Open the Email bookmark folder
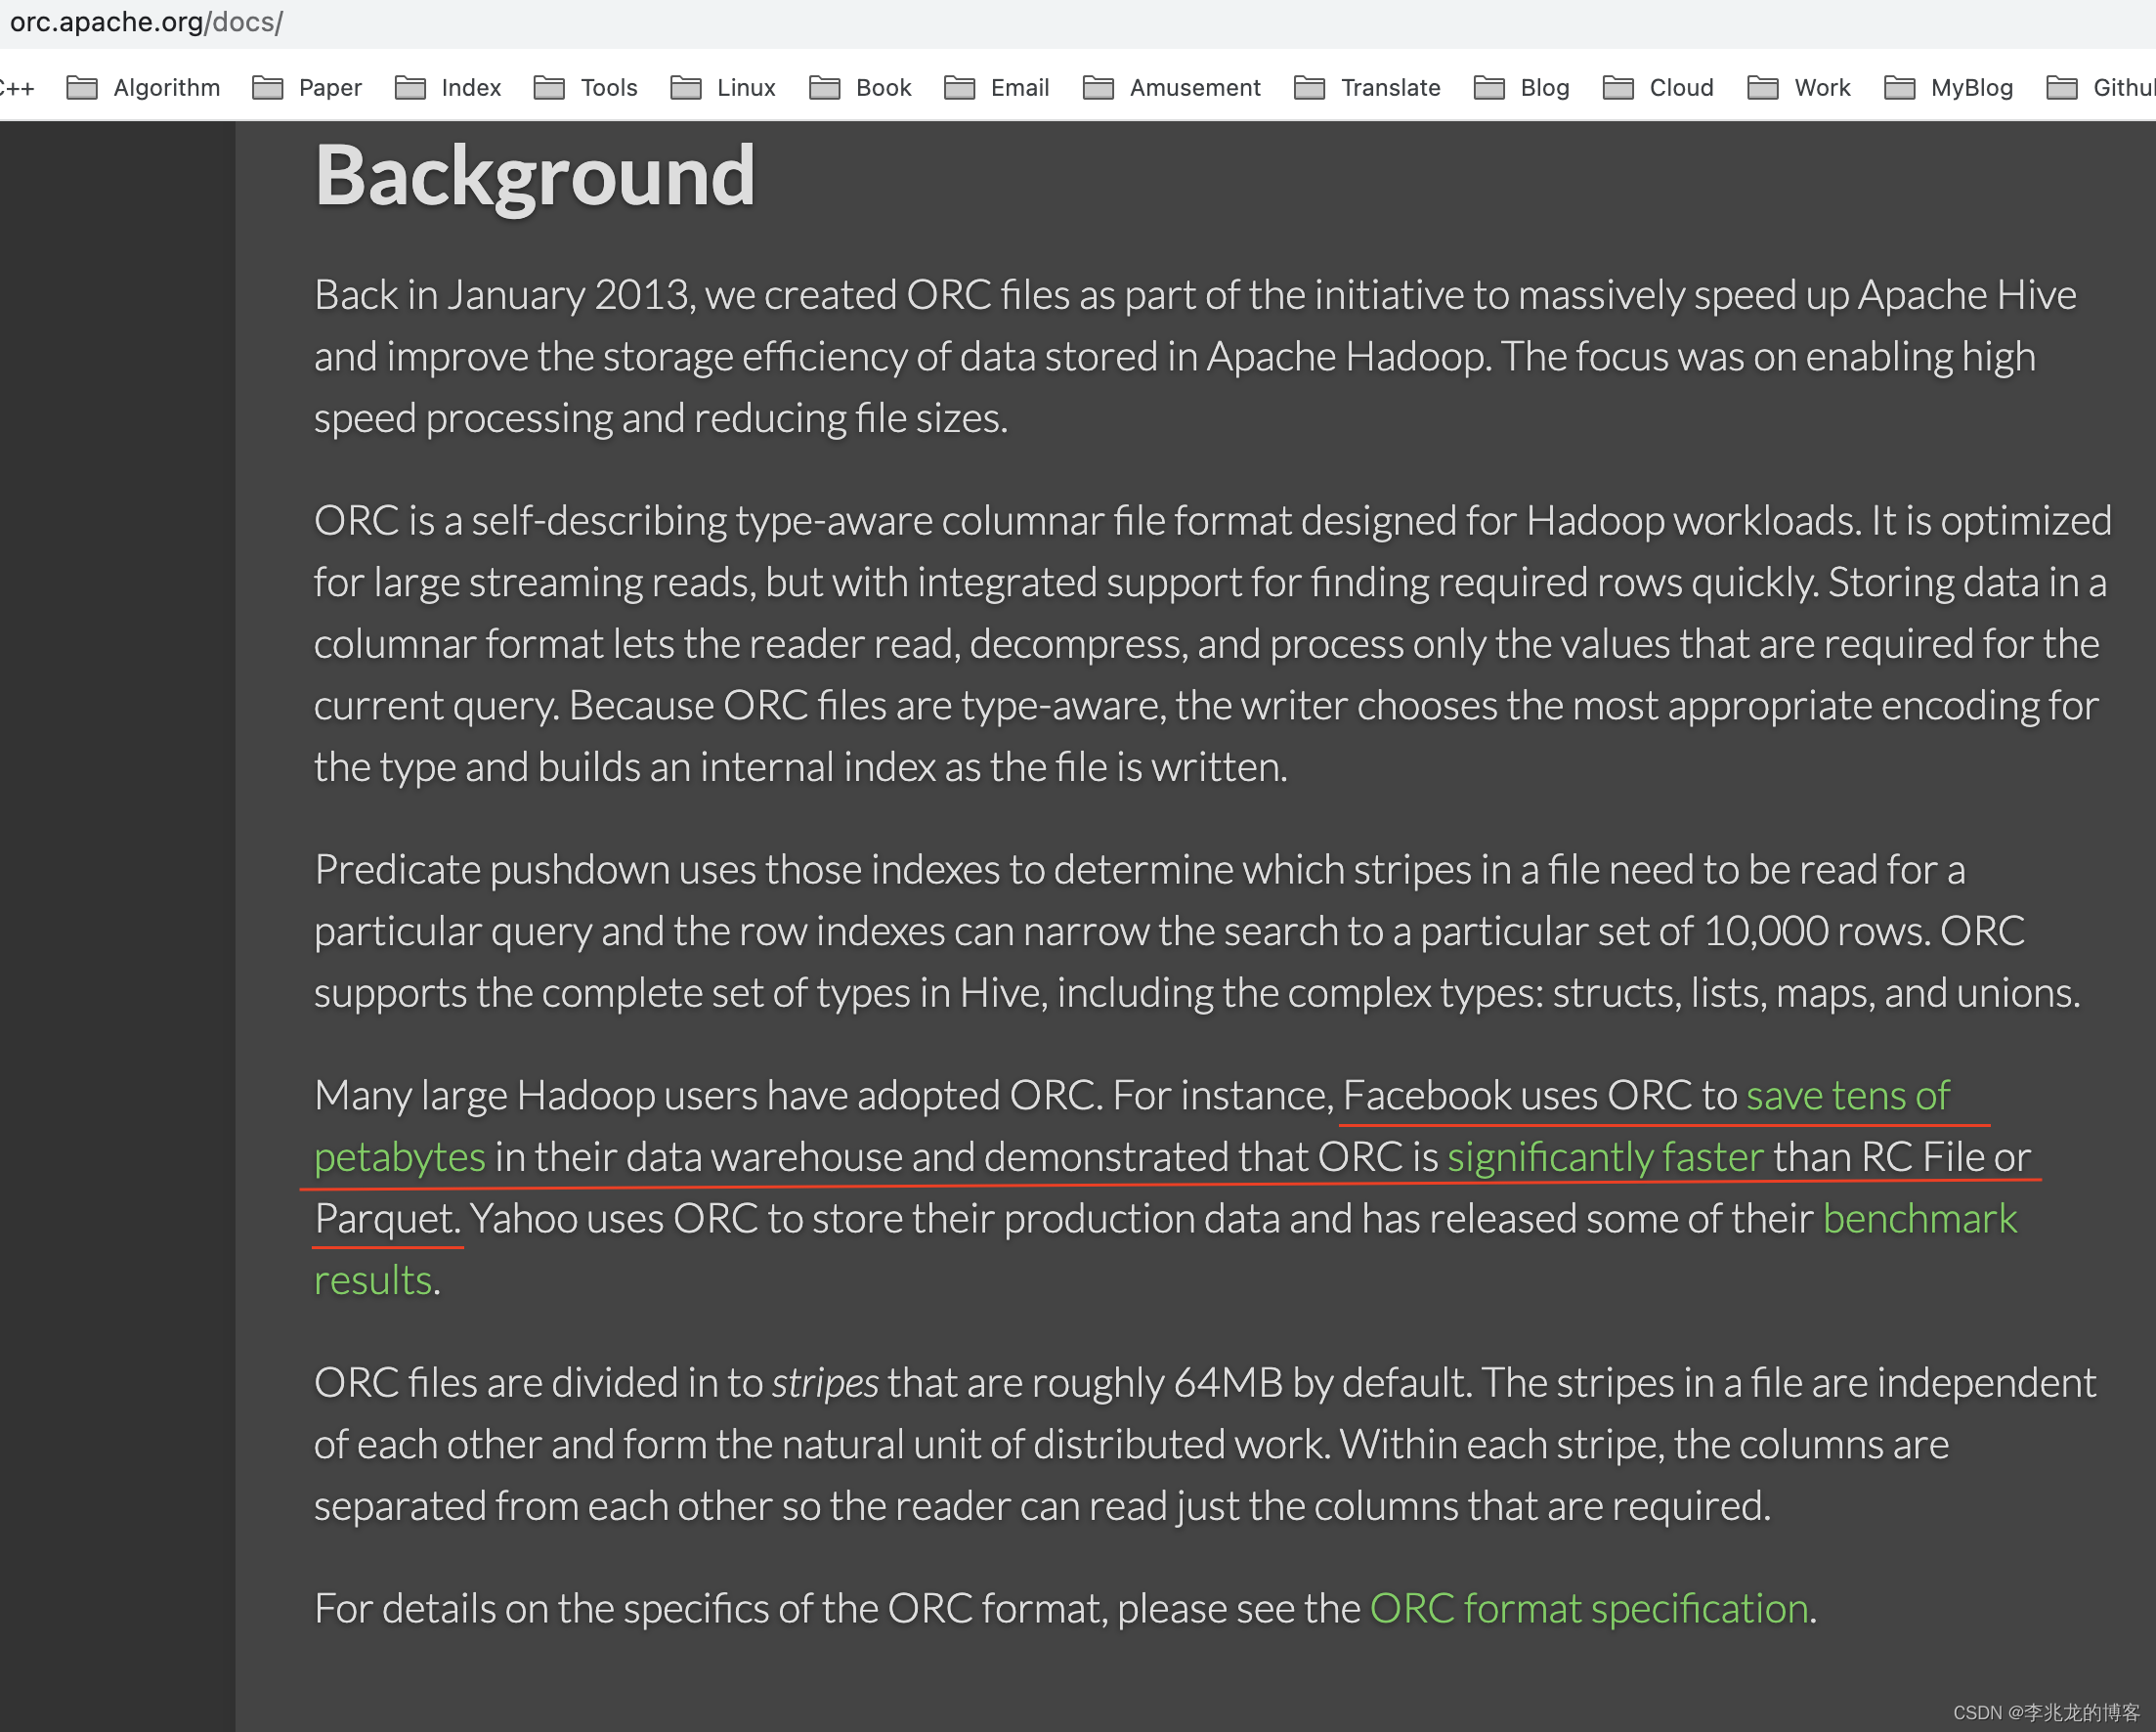Screen dimensions: 2156x1732 (996, 88)
